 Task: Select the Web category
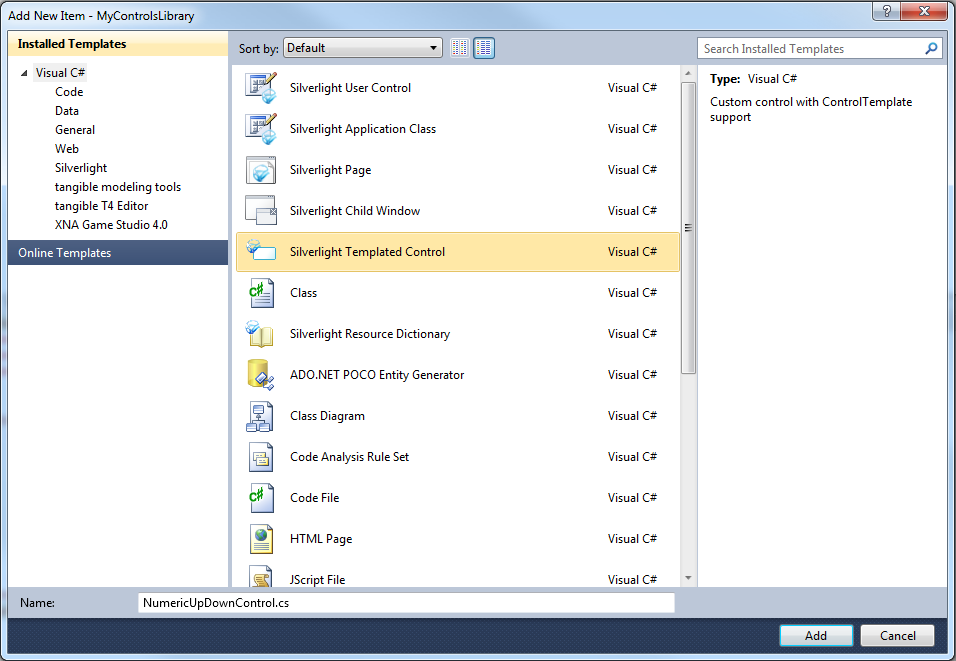coord(66,148)
